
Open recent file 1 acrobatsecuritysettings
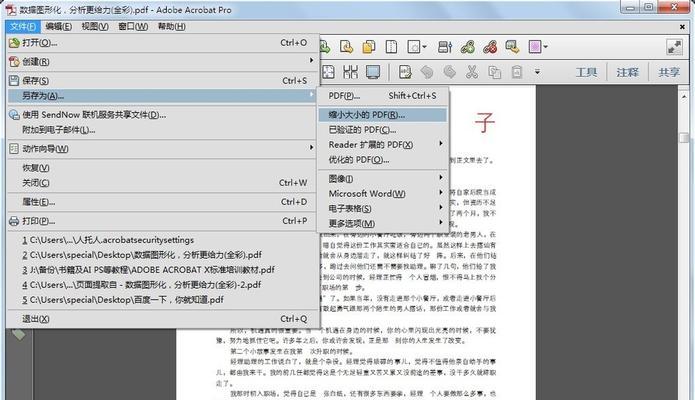(x=162, y=240)
